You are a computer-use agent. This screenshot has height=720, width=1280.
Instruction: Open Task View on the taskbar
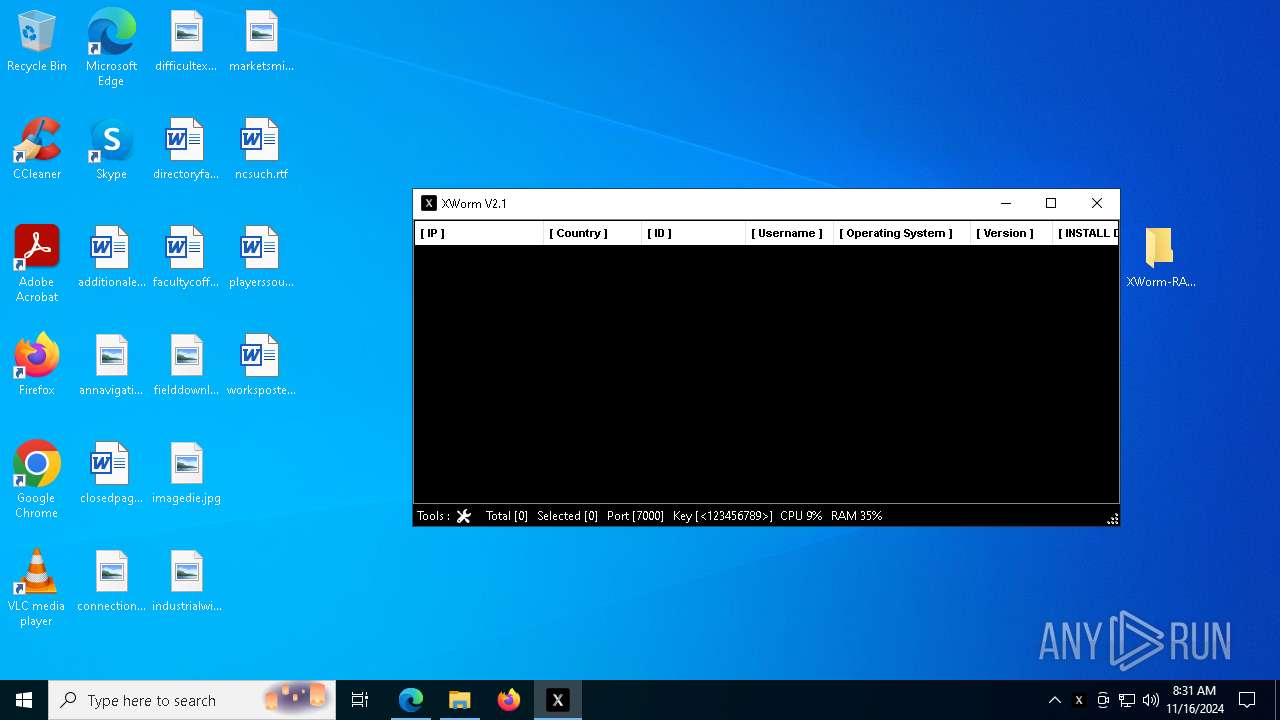[x=360, y=700]
